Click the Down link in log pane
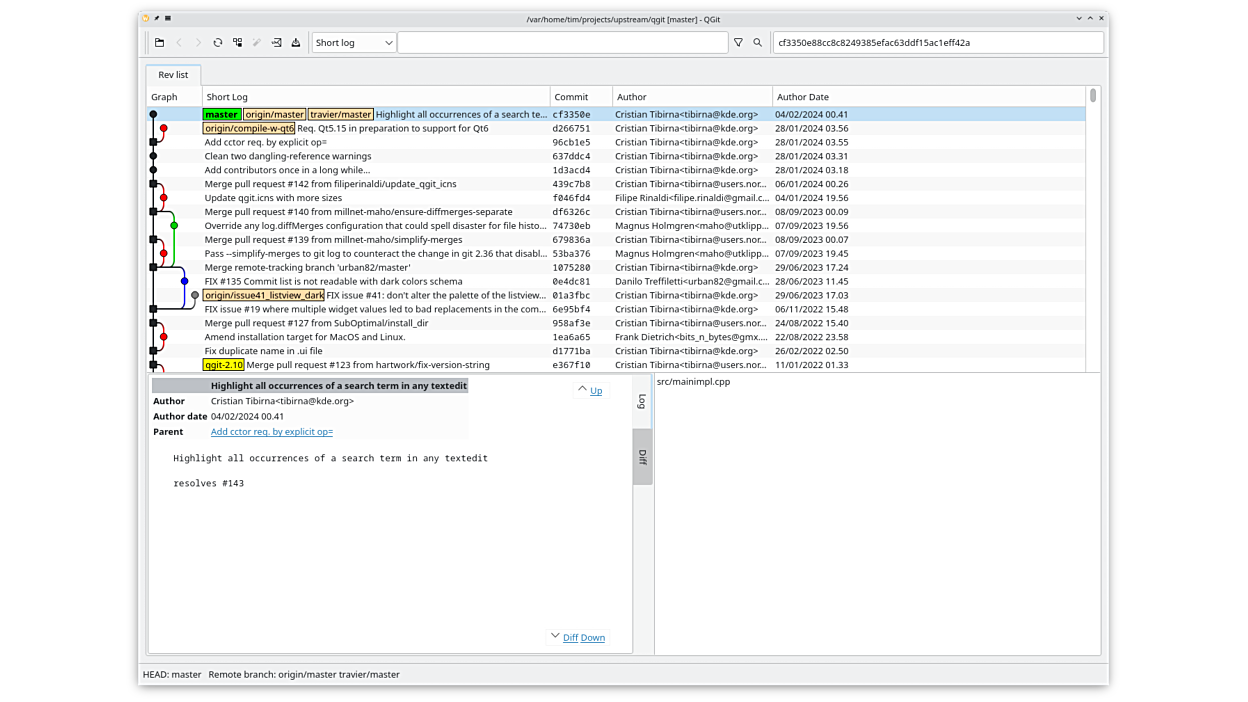The height and width of the screenshot is (702, 1248). 593,638
